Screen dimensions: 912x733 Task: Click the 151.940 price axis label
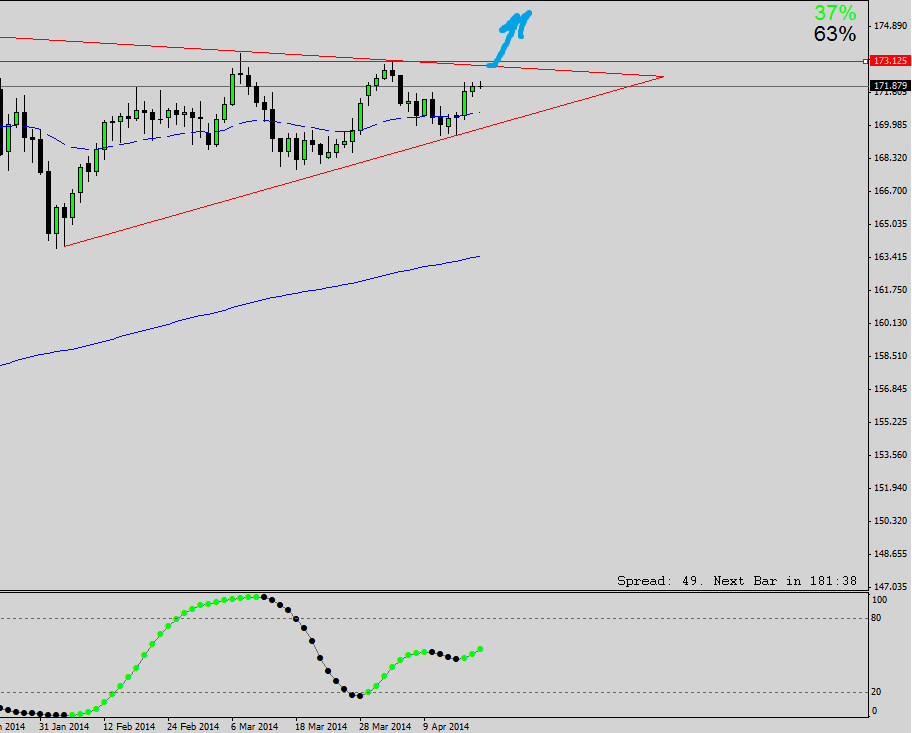pos(891,488)
